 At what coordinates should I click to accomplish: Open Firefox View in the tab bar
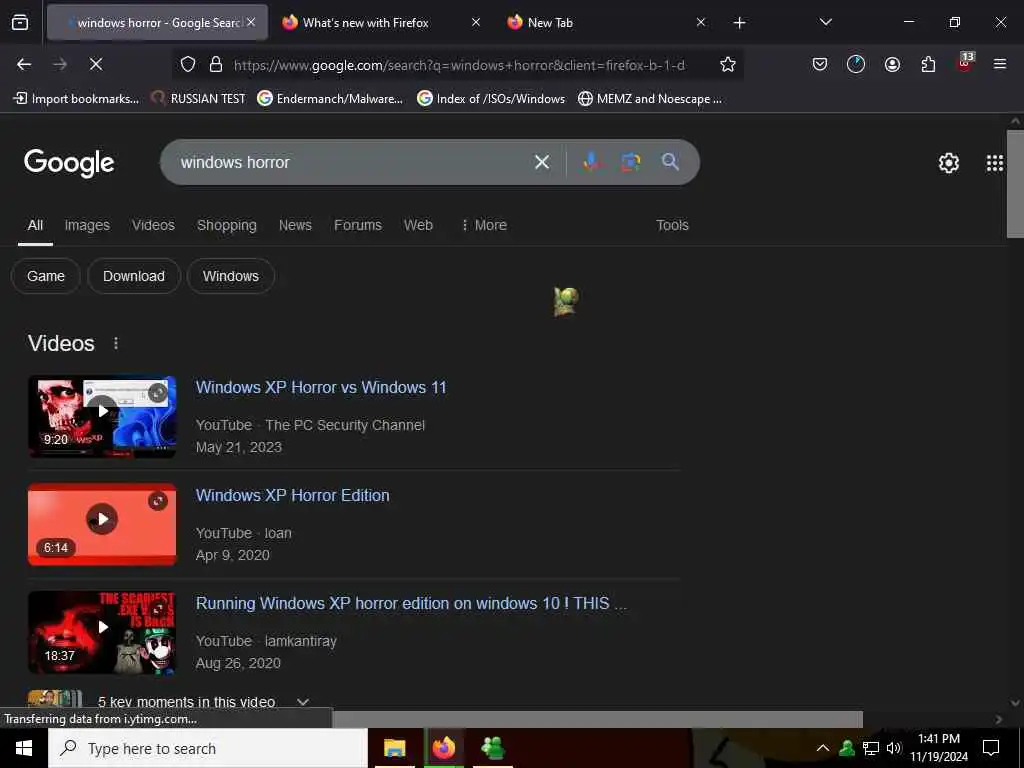(20, 23)
